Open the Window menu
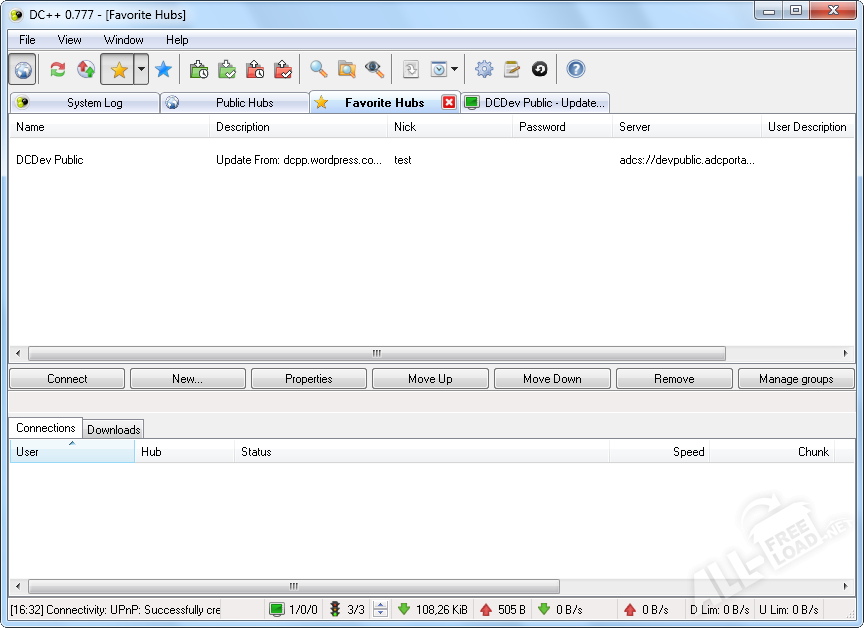864x628 pixels. (123, 40)
